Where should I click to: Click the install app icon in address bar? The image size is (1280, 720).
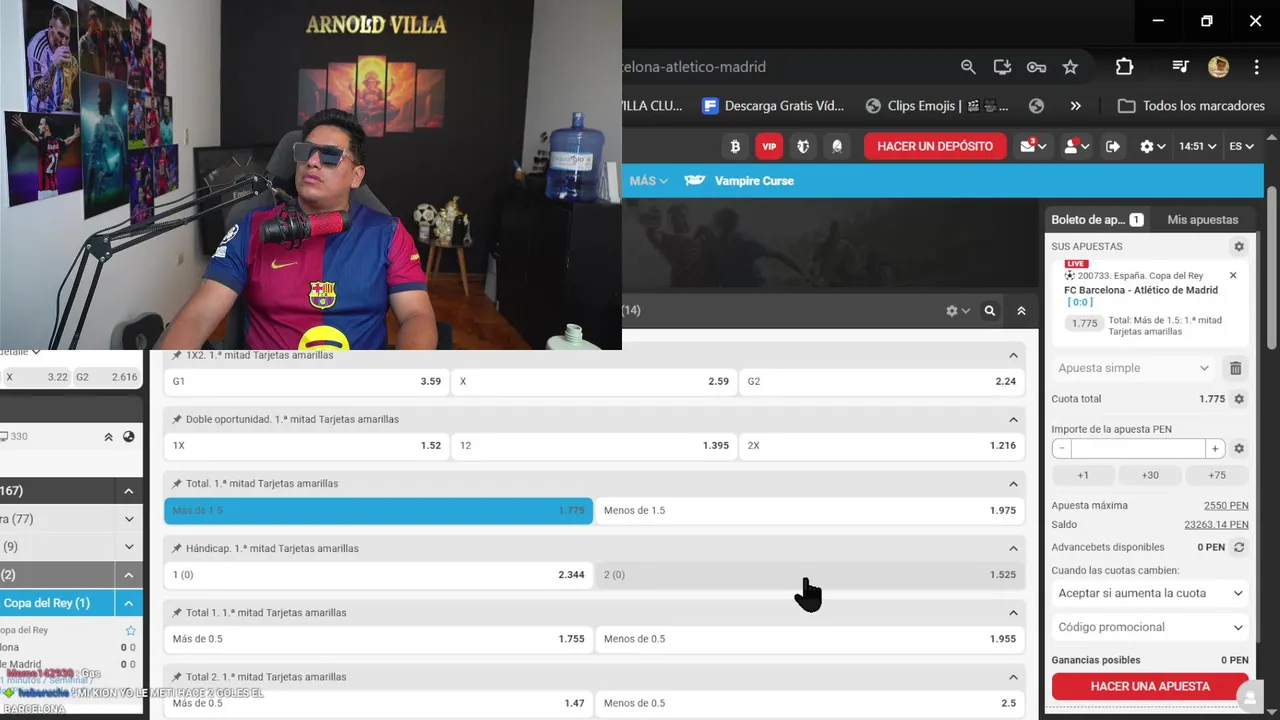pyautogui.click(x=1002, y=67)
